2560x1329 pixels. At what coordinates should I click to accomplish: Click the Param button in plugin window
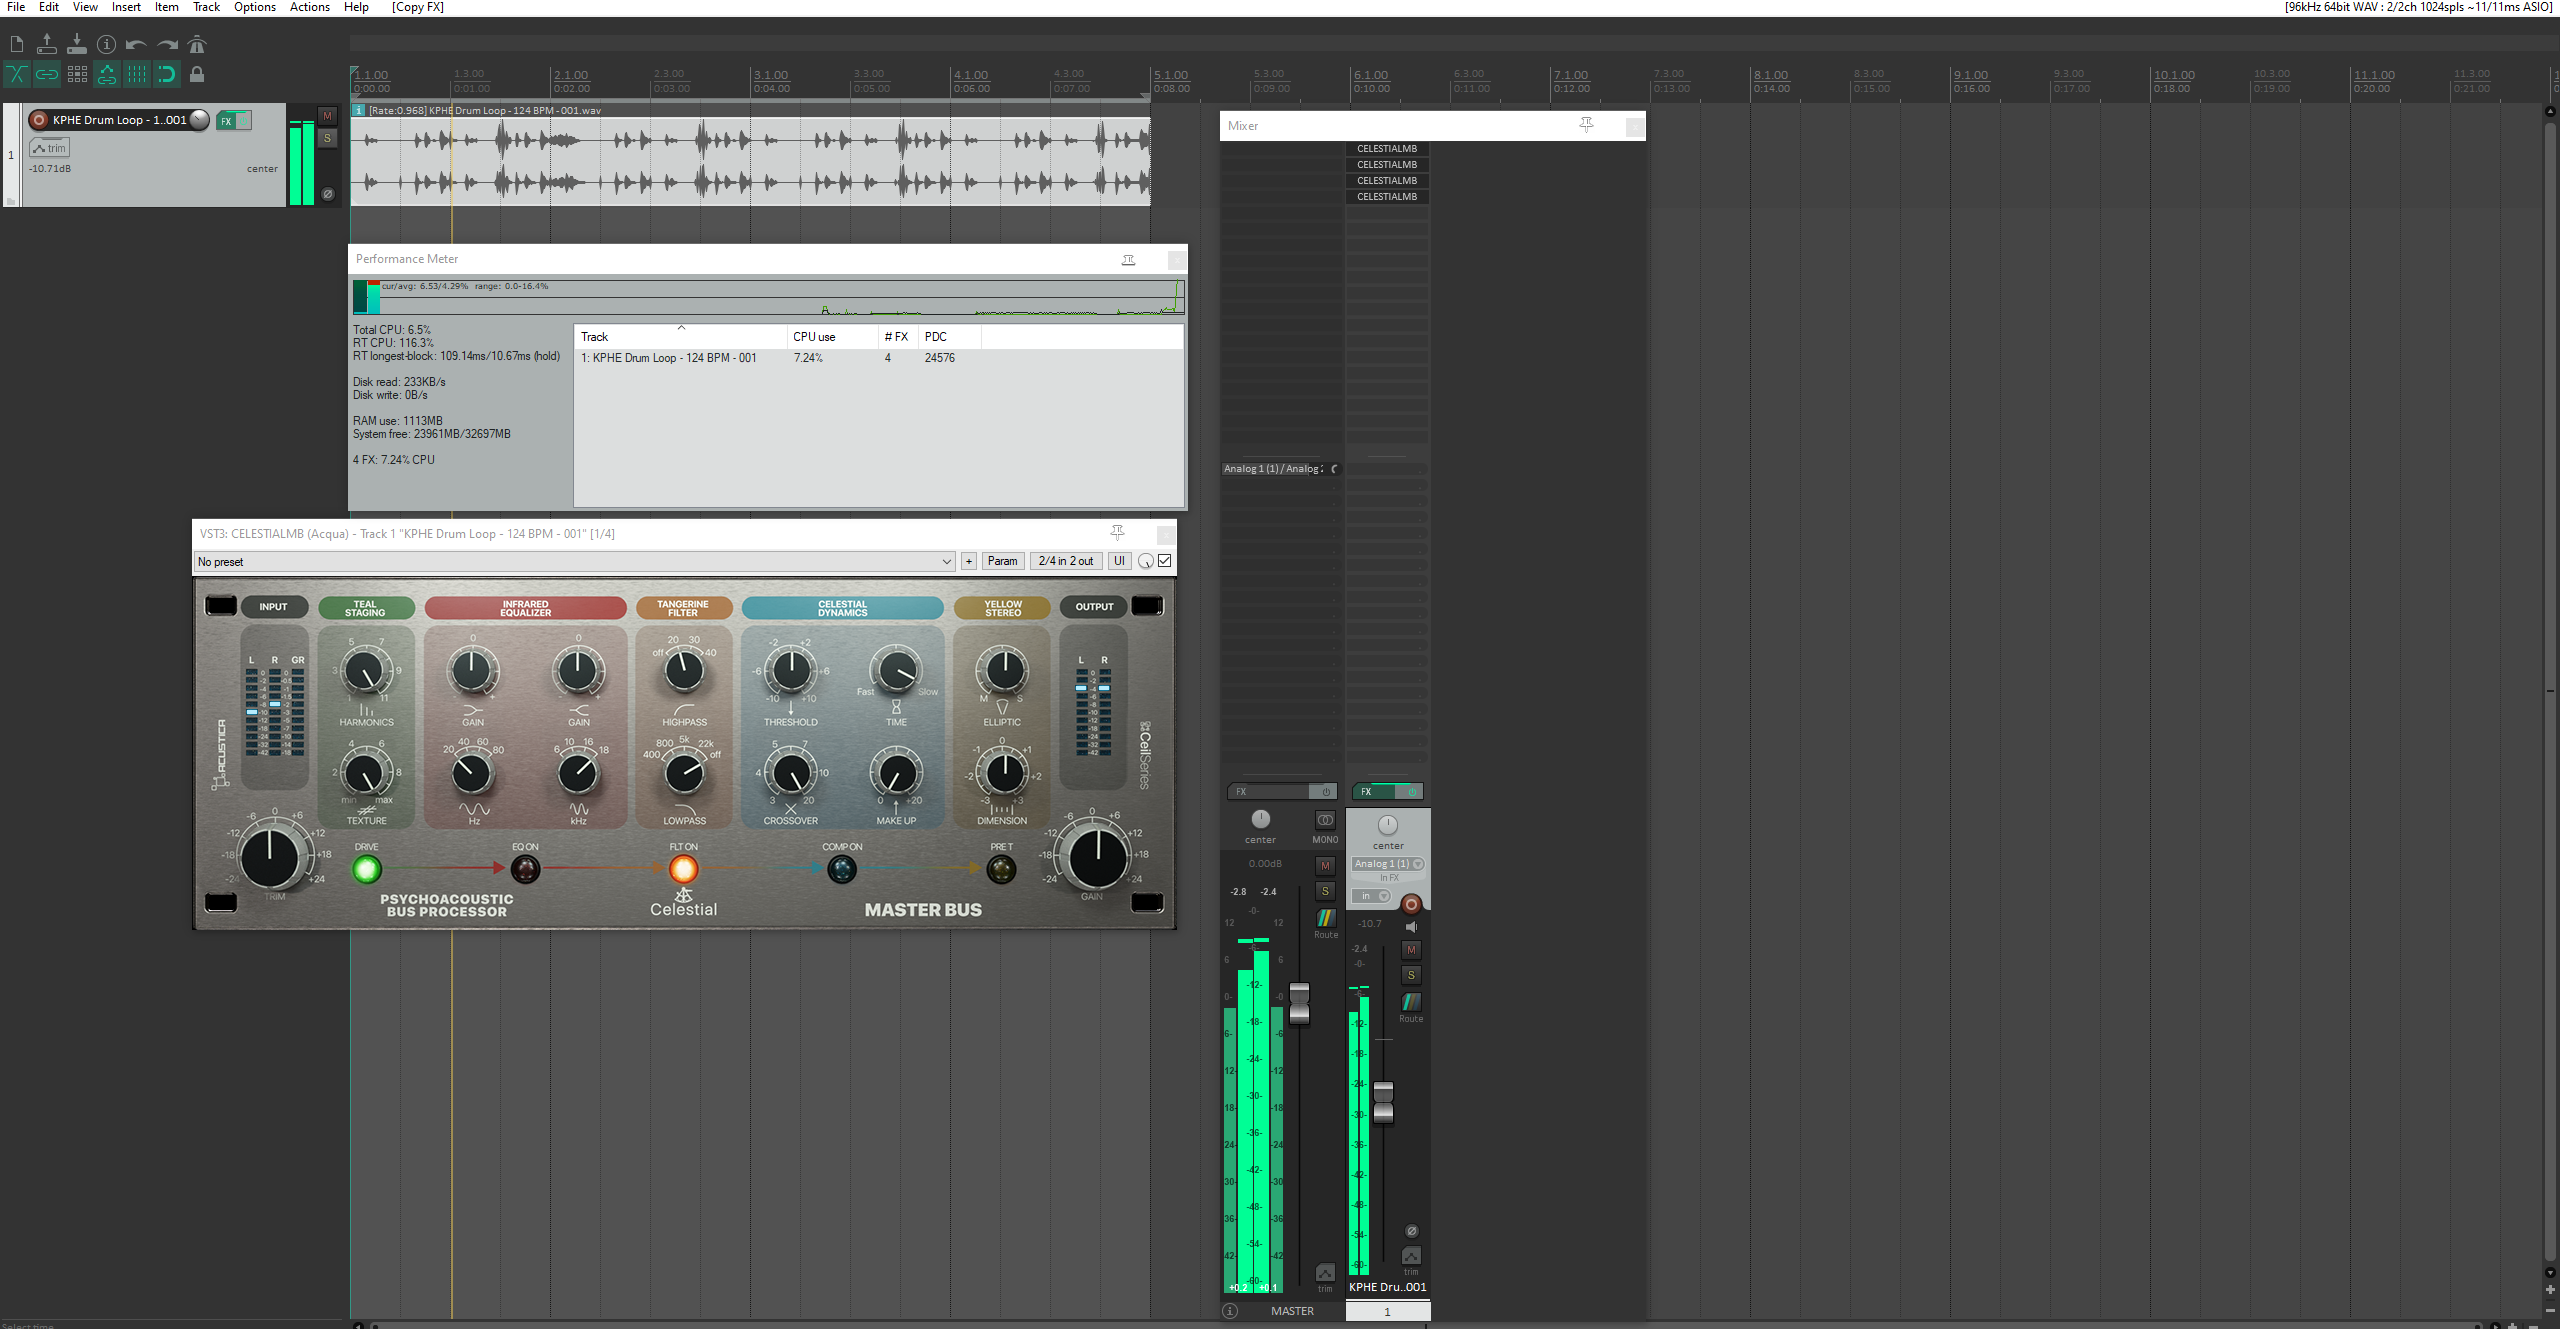pos(1002,561)
